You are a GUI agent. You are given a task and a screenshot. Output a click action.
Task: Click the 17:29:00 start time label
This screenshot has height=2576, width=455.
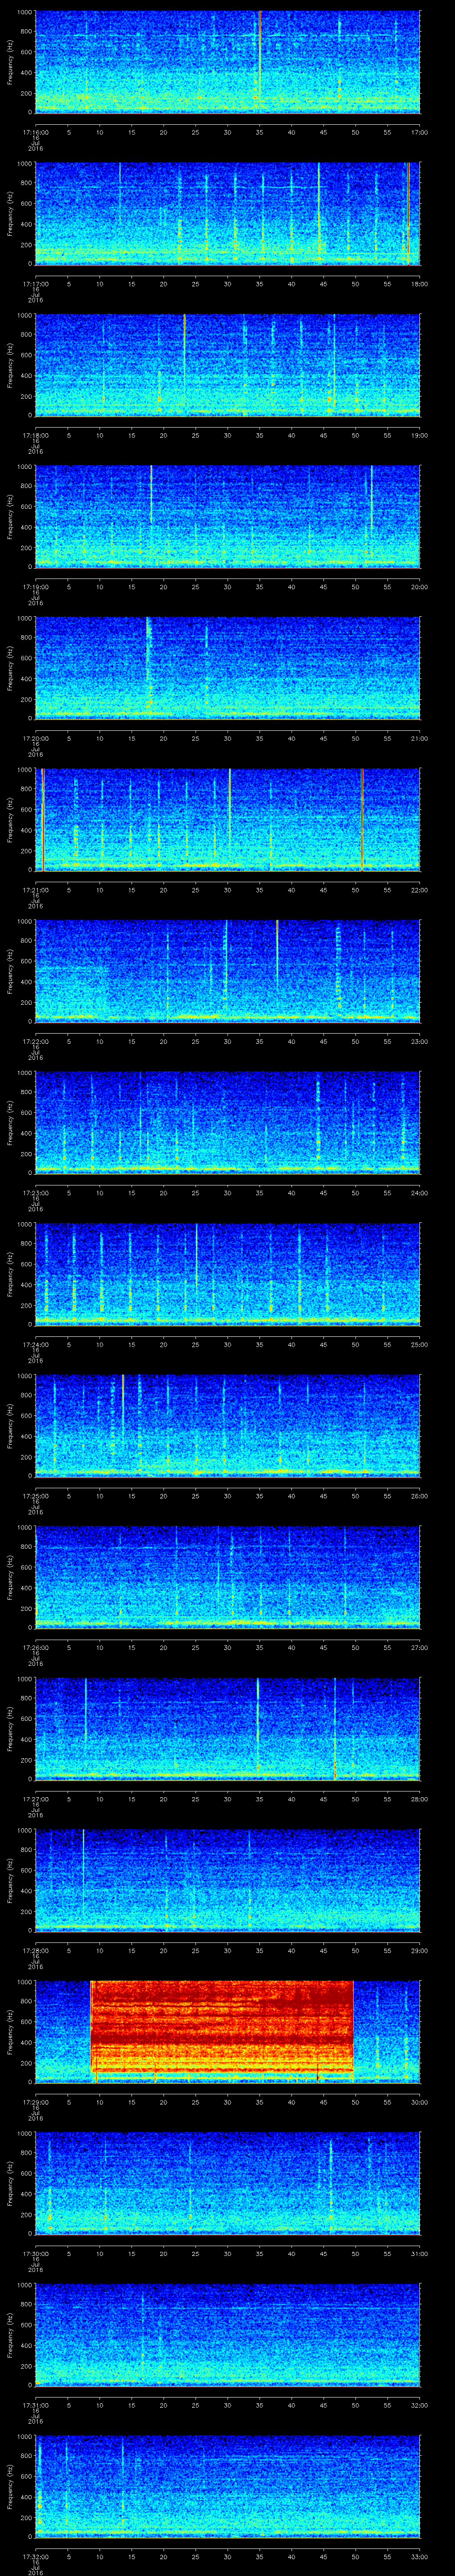(x=35, y=2102)
